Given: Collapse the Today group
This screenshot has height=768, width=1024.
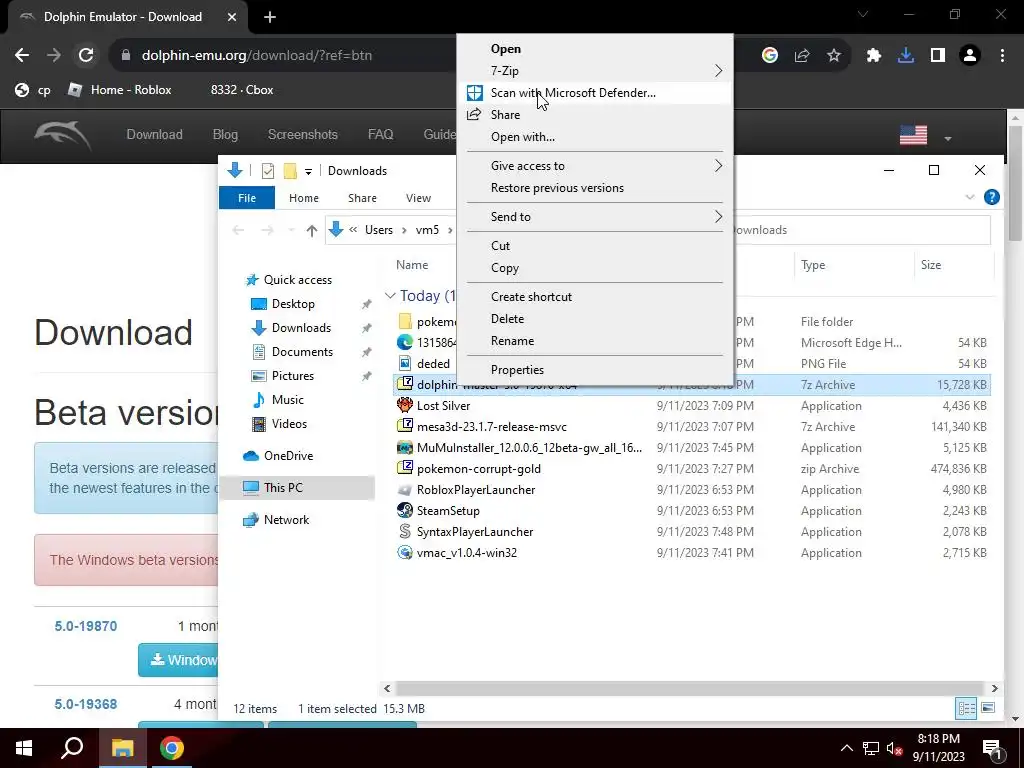Looking at the screenshot, I should (x=390, y=296).
